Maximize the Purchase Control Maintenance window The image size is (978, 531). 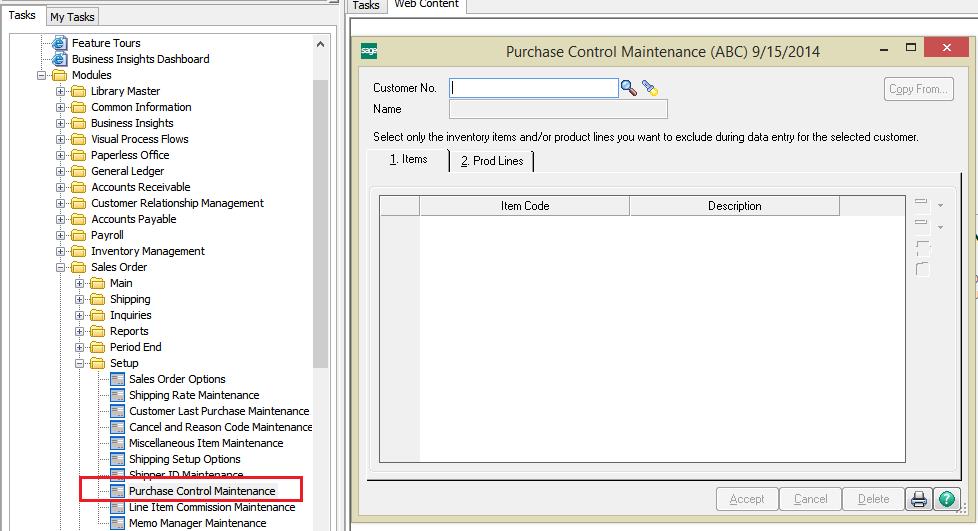pyautogui.click(x=911, y=47)
